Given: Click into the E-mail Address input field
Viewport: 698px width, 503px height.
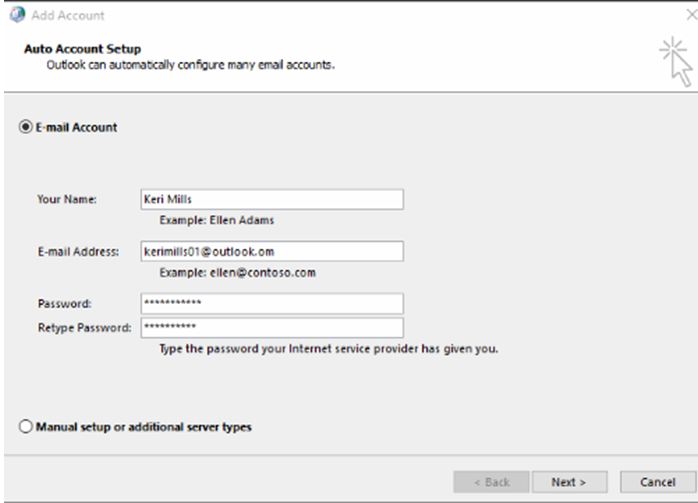Looking at the screenshot, I should (272, 252).
